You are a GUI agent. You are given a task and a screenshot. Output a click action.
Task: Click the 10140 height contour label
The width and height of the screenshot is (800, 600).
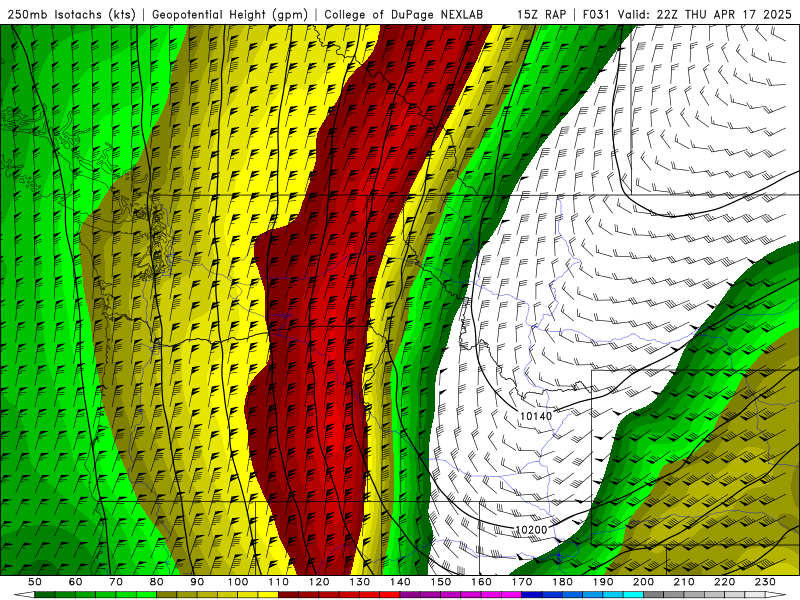[x=536, y=416]
